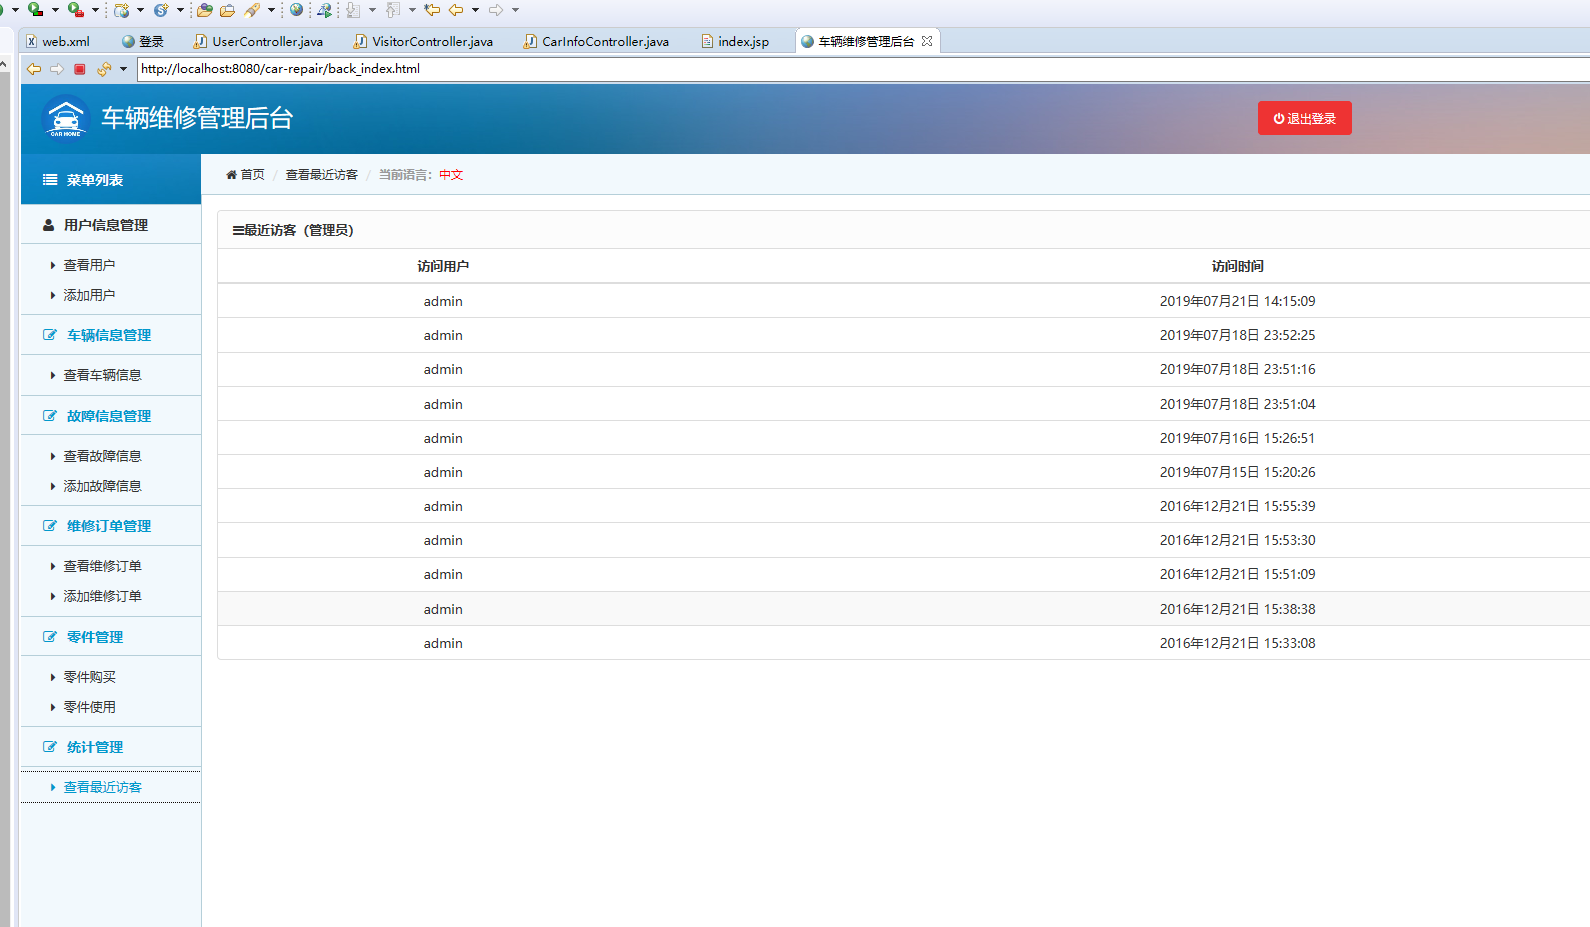
Task: Open the 查看用户 sidebar link
Action: click(x=89, y=265)
